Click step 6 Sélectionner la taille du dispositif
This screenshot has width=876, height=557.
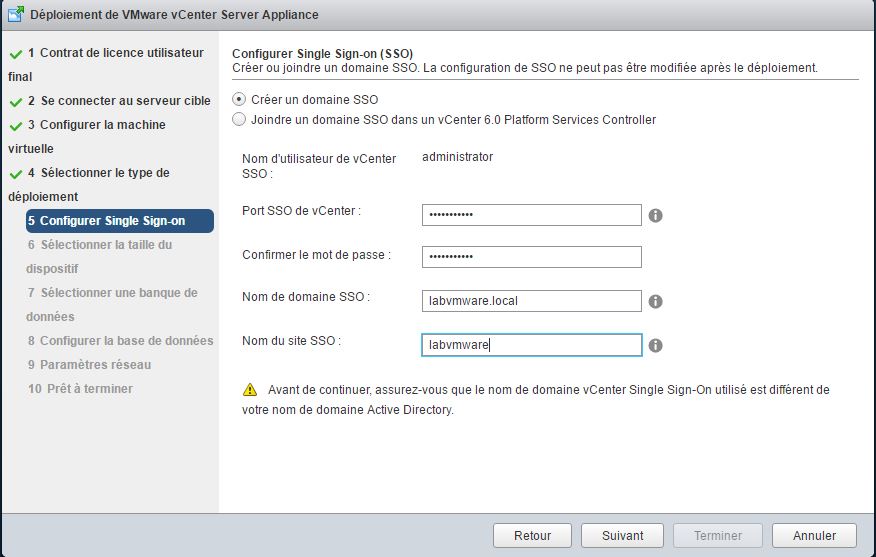(99, 256)
